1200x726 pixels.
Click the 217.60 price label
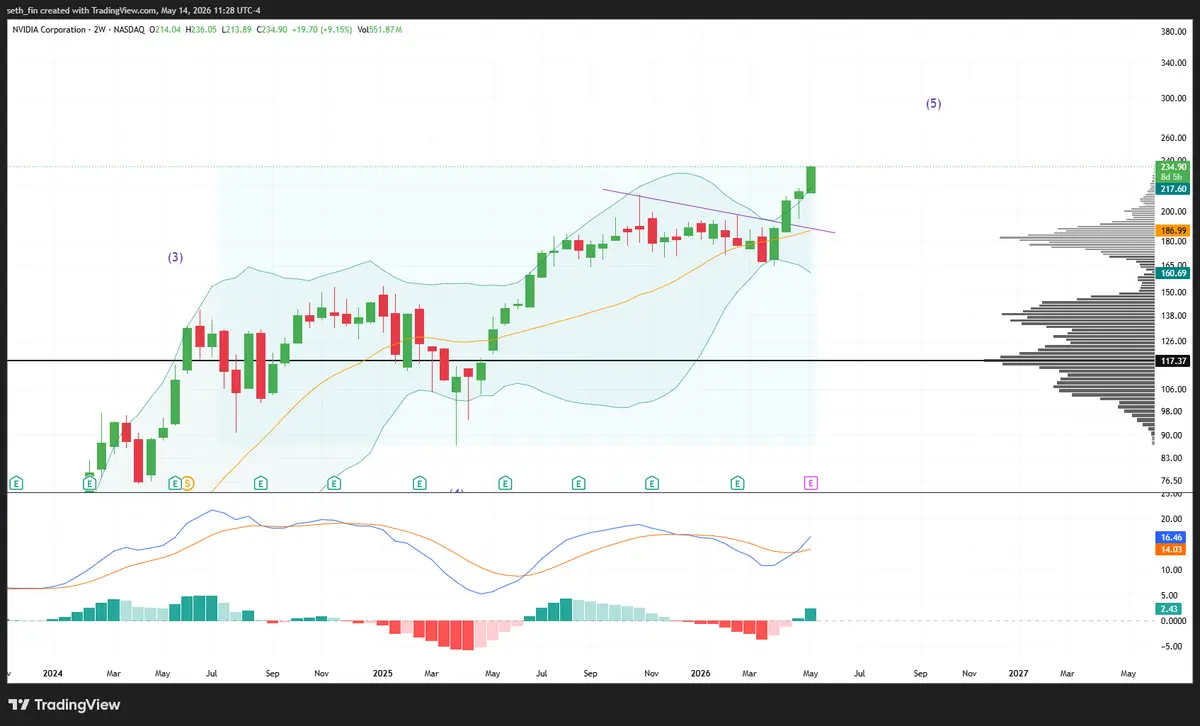[x=1172, y=188]
